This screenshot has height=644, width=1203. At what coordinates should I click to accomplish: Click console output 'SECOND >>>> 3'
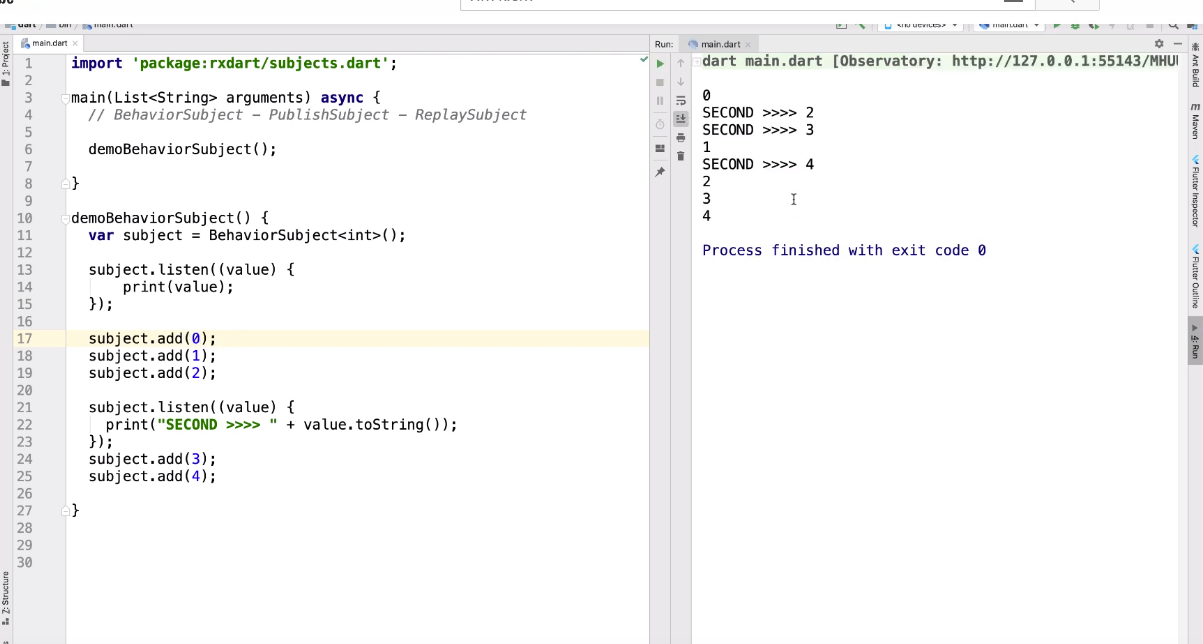[758, 130]
